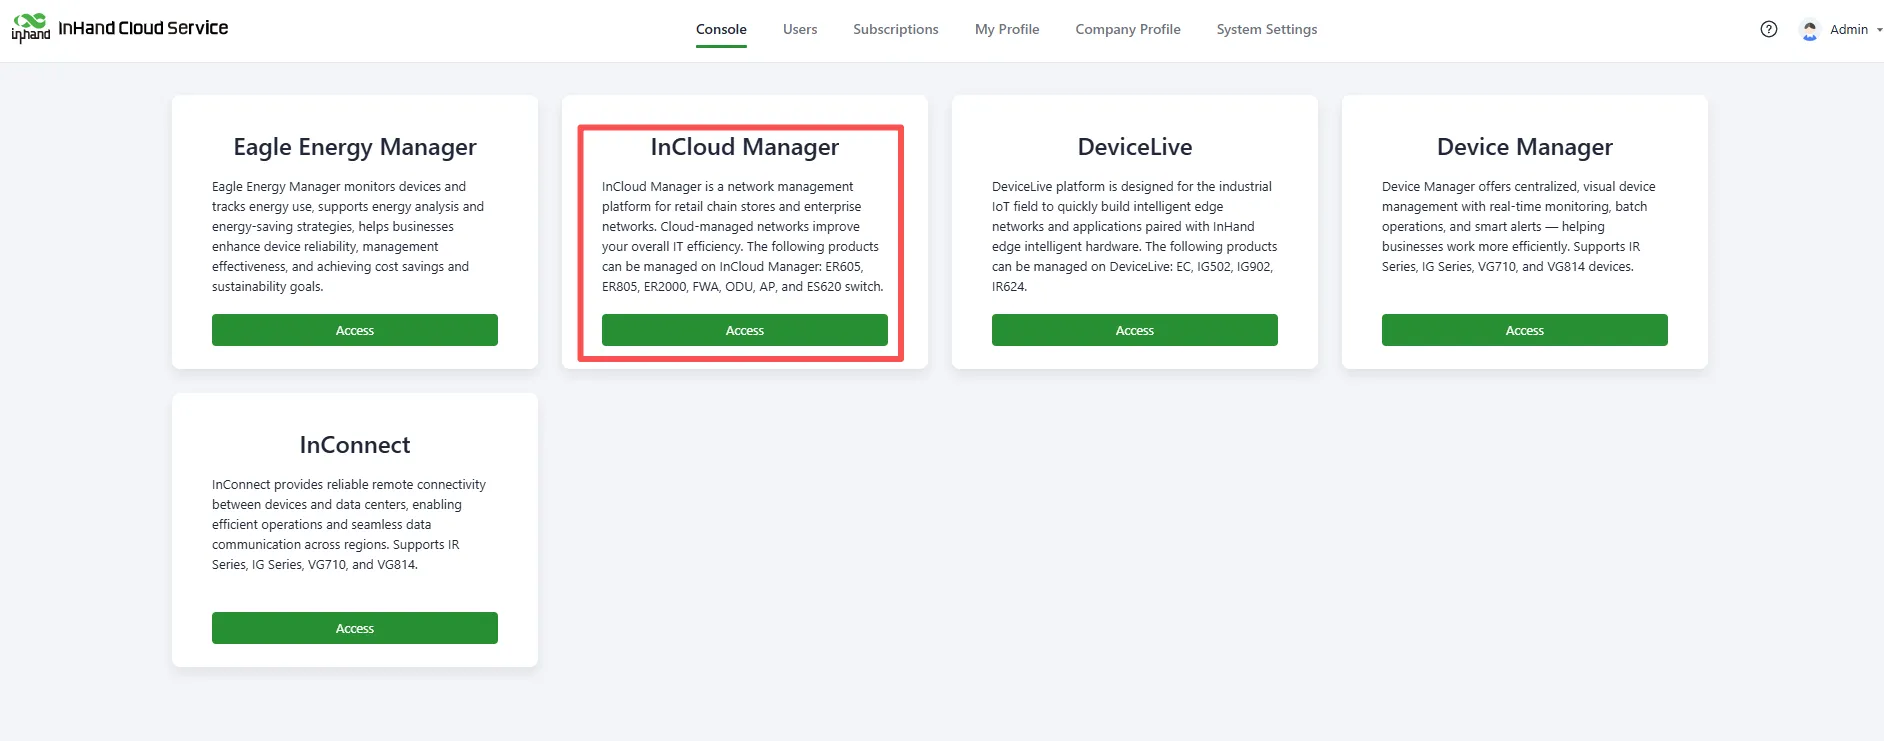Click the DeviceLive heading

tap(1135, 147)
